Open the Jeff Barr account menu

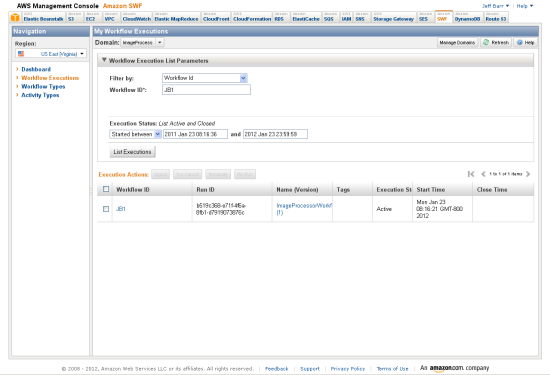click(x=495, y=6)
